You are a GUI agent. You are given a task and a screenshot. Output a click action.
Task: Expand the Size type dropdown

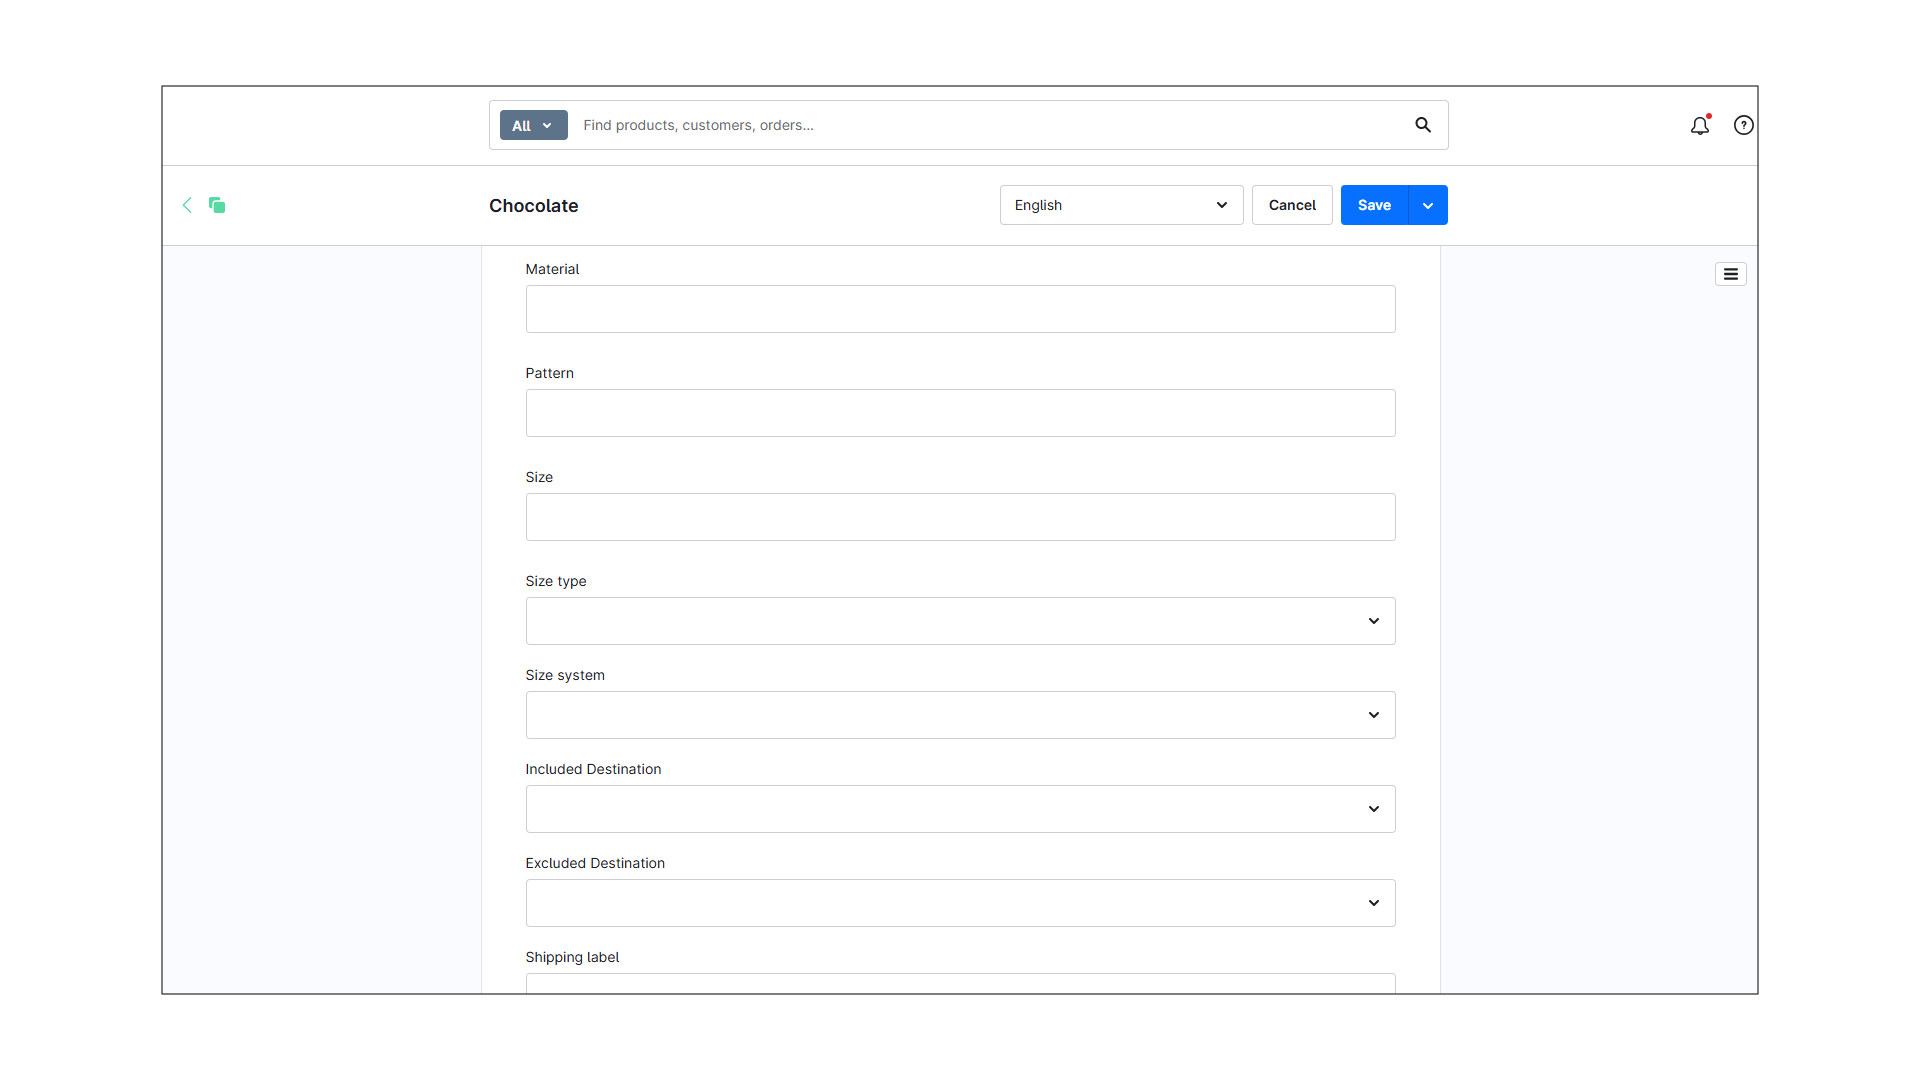[x=960, y=621]
